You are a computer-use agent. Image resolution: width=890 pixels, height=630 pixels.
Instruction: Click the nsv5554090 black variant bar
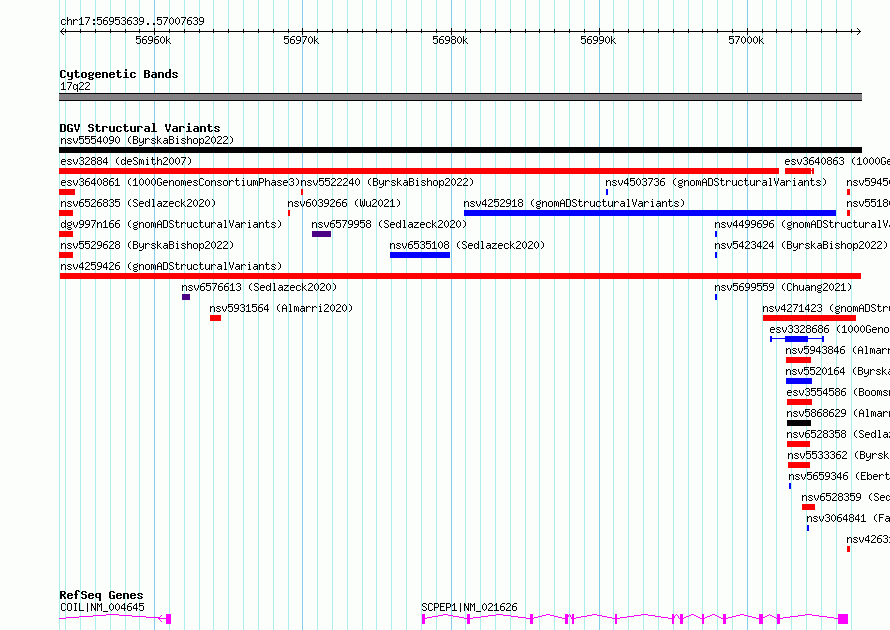coord(460,150)
